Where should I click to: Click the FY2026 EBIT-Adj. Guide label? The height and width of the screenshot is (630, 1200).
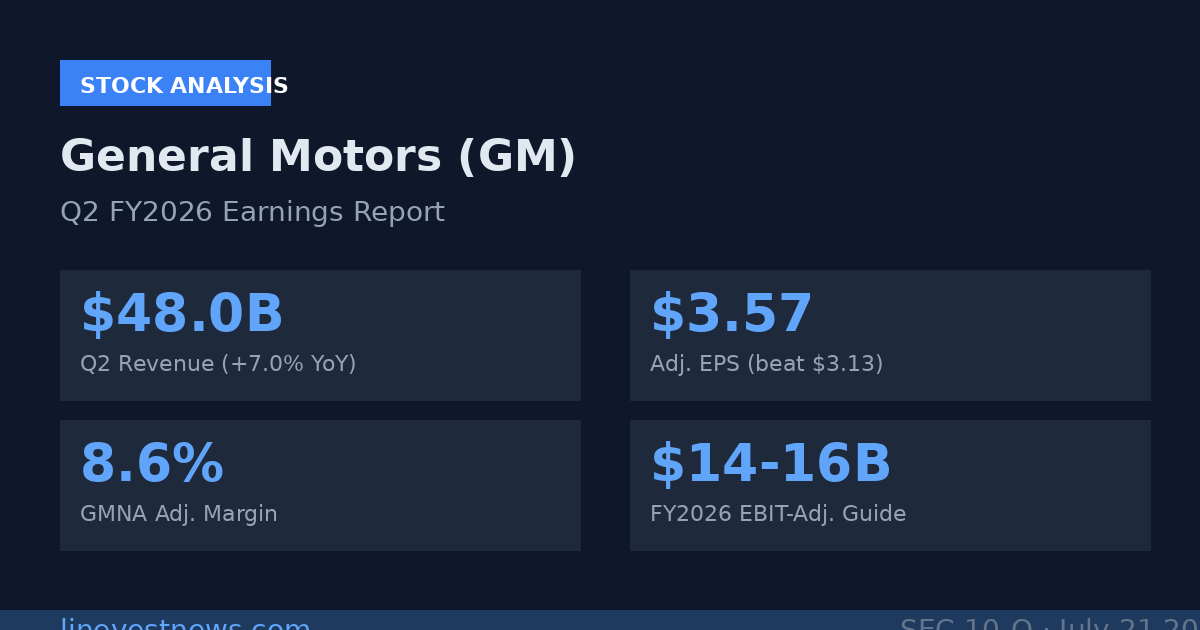click(778, 514)
